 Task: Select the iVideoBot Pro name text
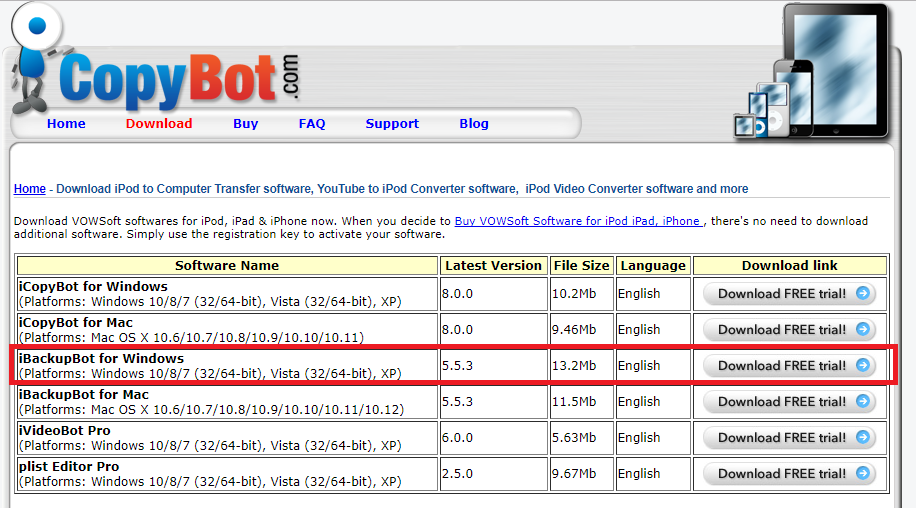(65, 431)
